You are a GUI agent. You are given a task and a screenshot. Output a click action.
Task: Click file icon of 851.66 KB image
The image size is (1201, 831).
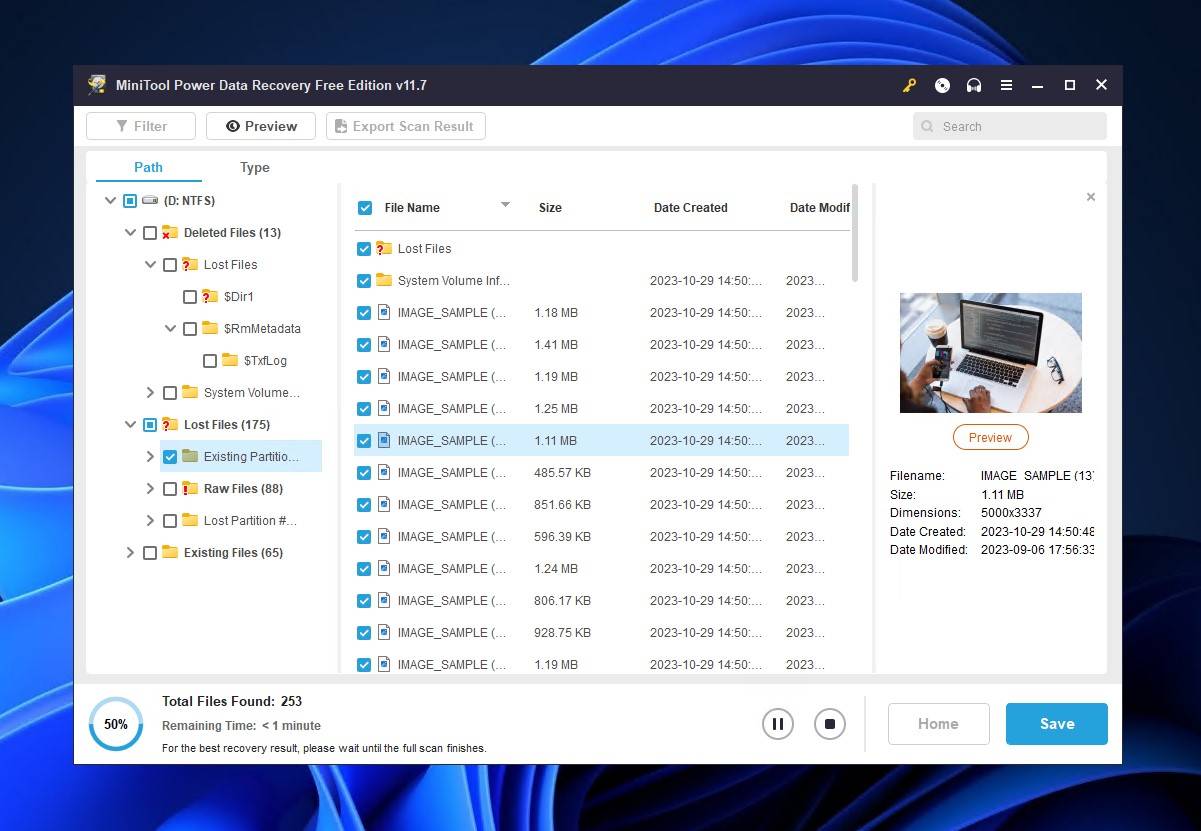pos(384,504)
